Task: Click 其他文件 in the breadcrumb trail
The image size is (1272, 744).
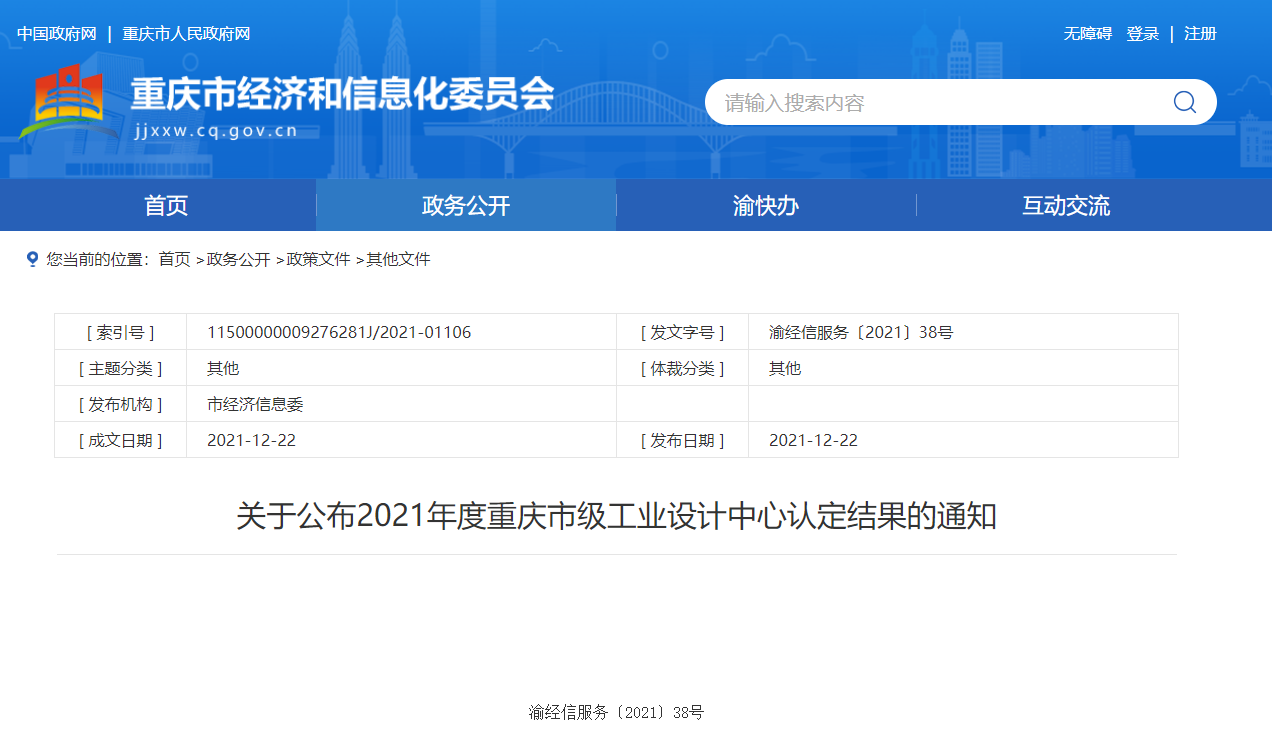Action: pyautogui.click(x=398, y=259)
